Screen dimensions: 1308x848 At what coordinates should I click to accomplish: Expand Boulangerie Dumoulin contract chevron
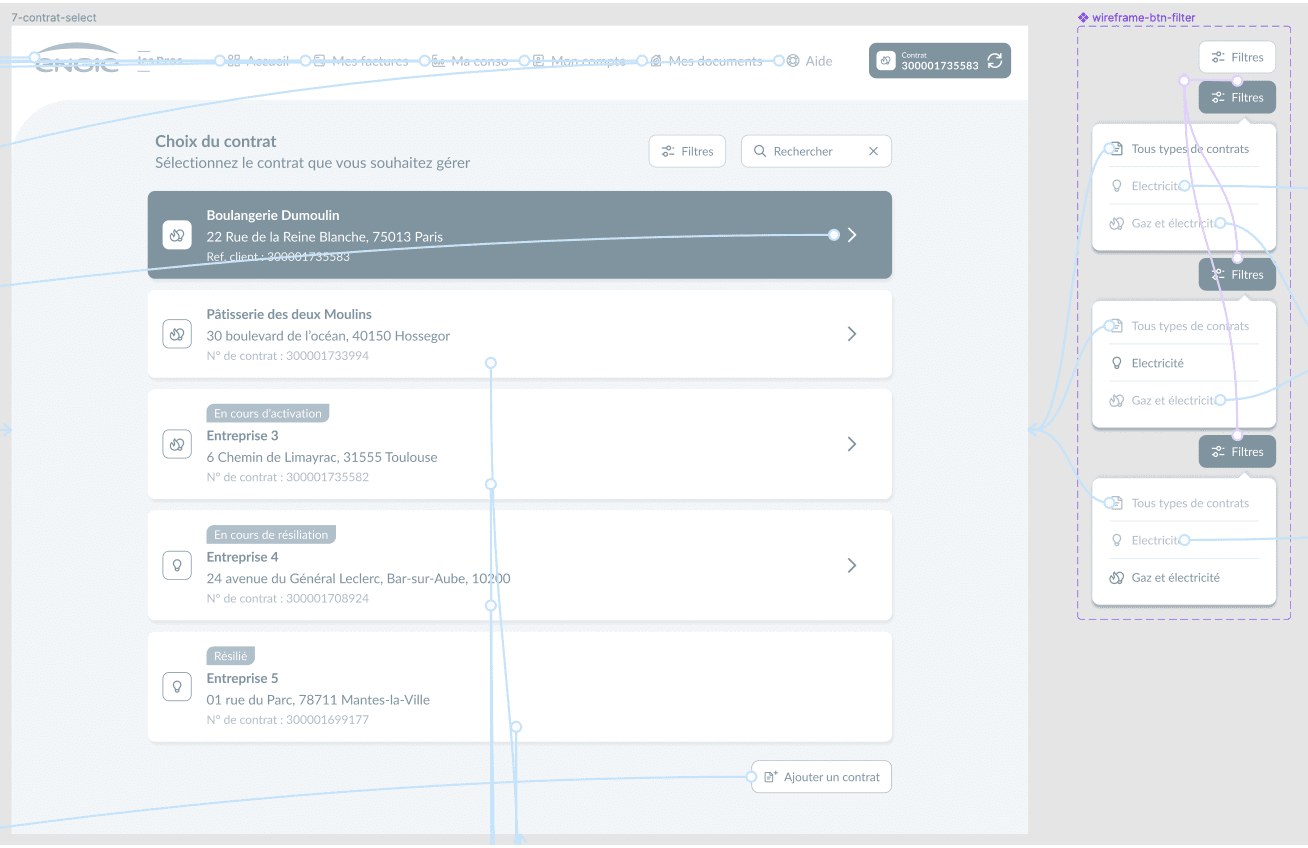coord(852,235)
